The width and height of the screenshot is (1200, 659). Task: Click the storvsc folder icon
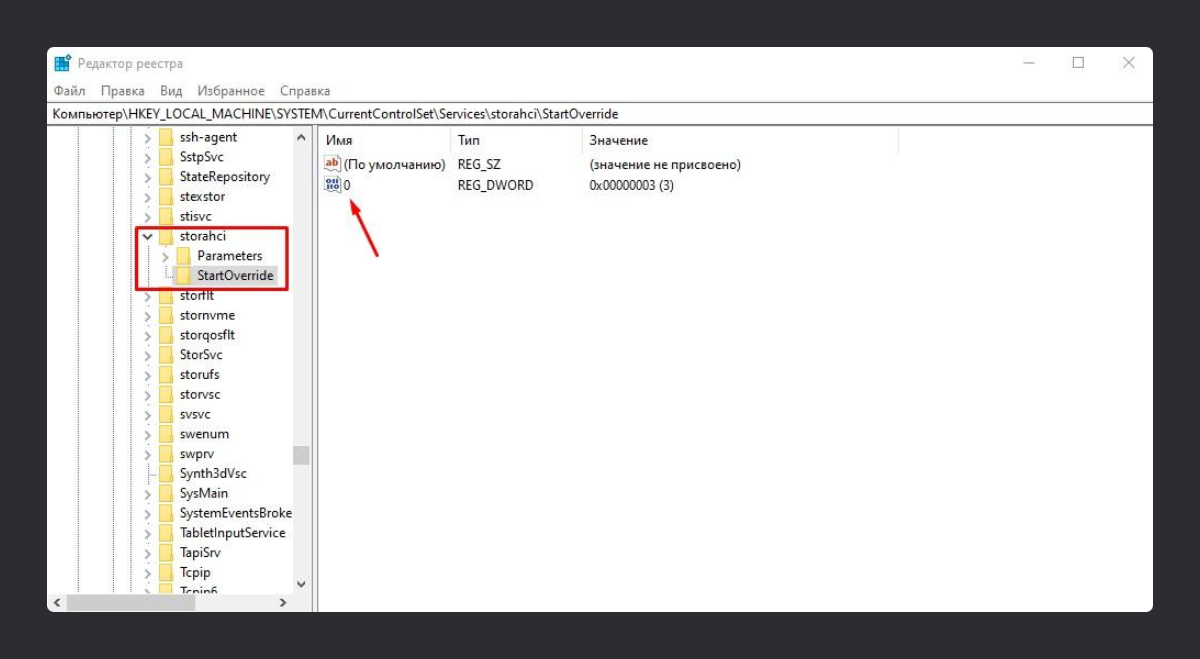click(x=166, y=394)
